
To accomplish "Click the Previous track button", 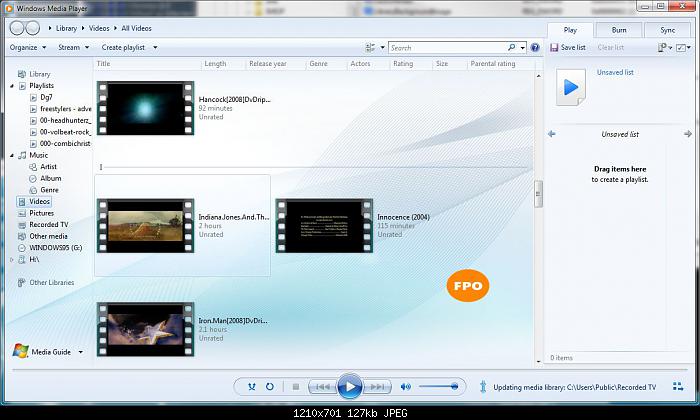I will click(x=323, y=387).
